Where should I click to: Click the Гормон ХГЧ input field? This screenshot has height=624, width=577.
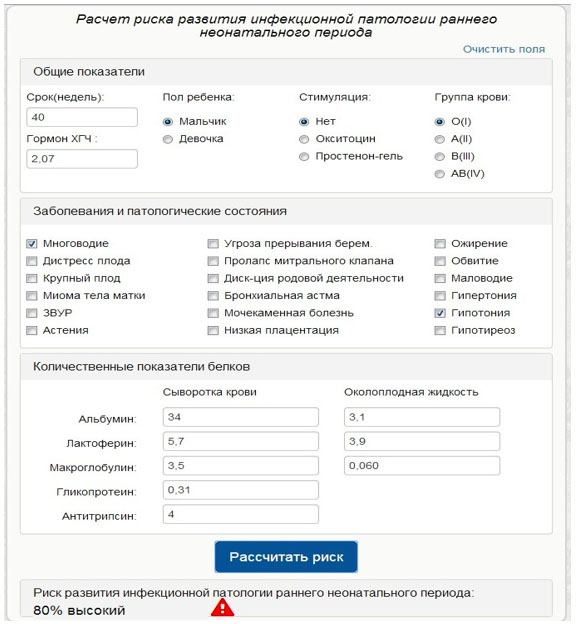[x=82, y=159]
